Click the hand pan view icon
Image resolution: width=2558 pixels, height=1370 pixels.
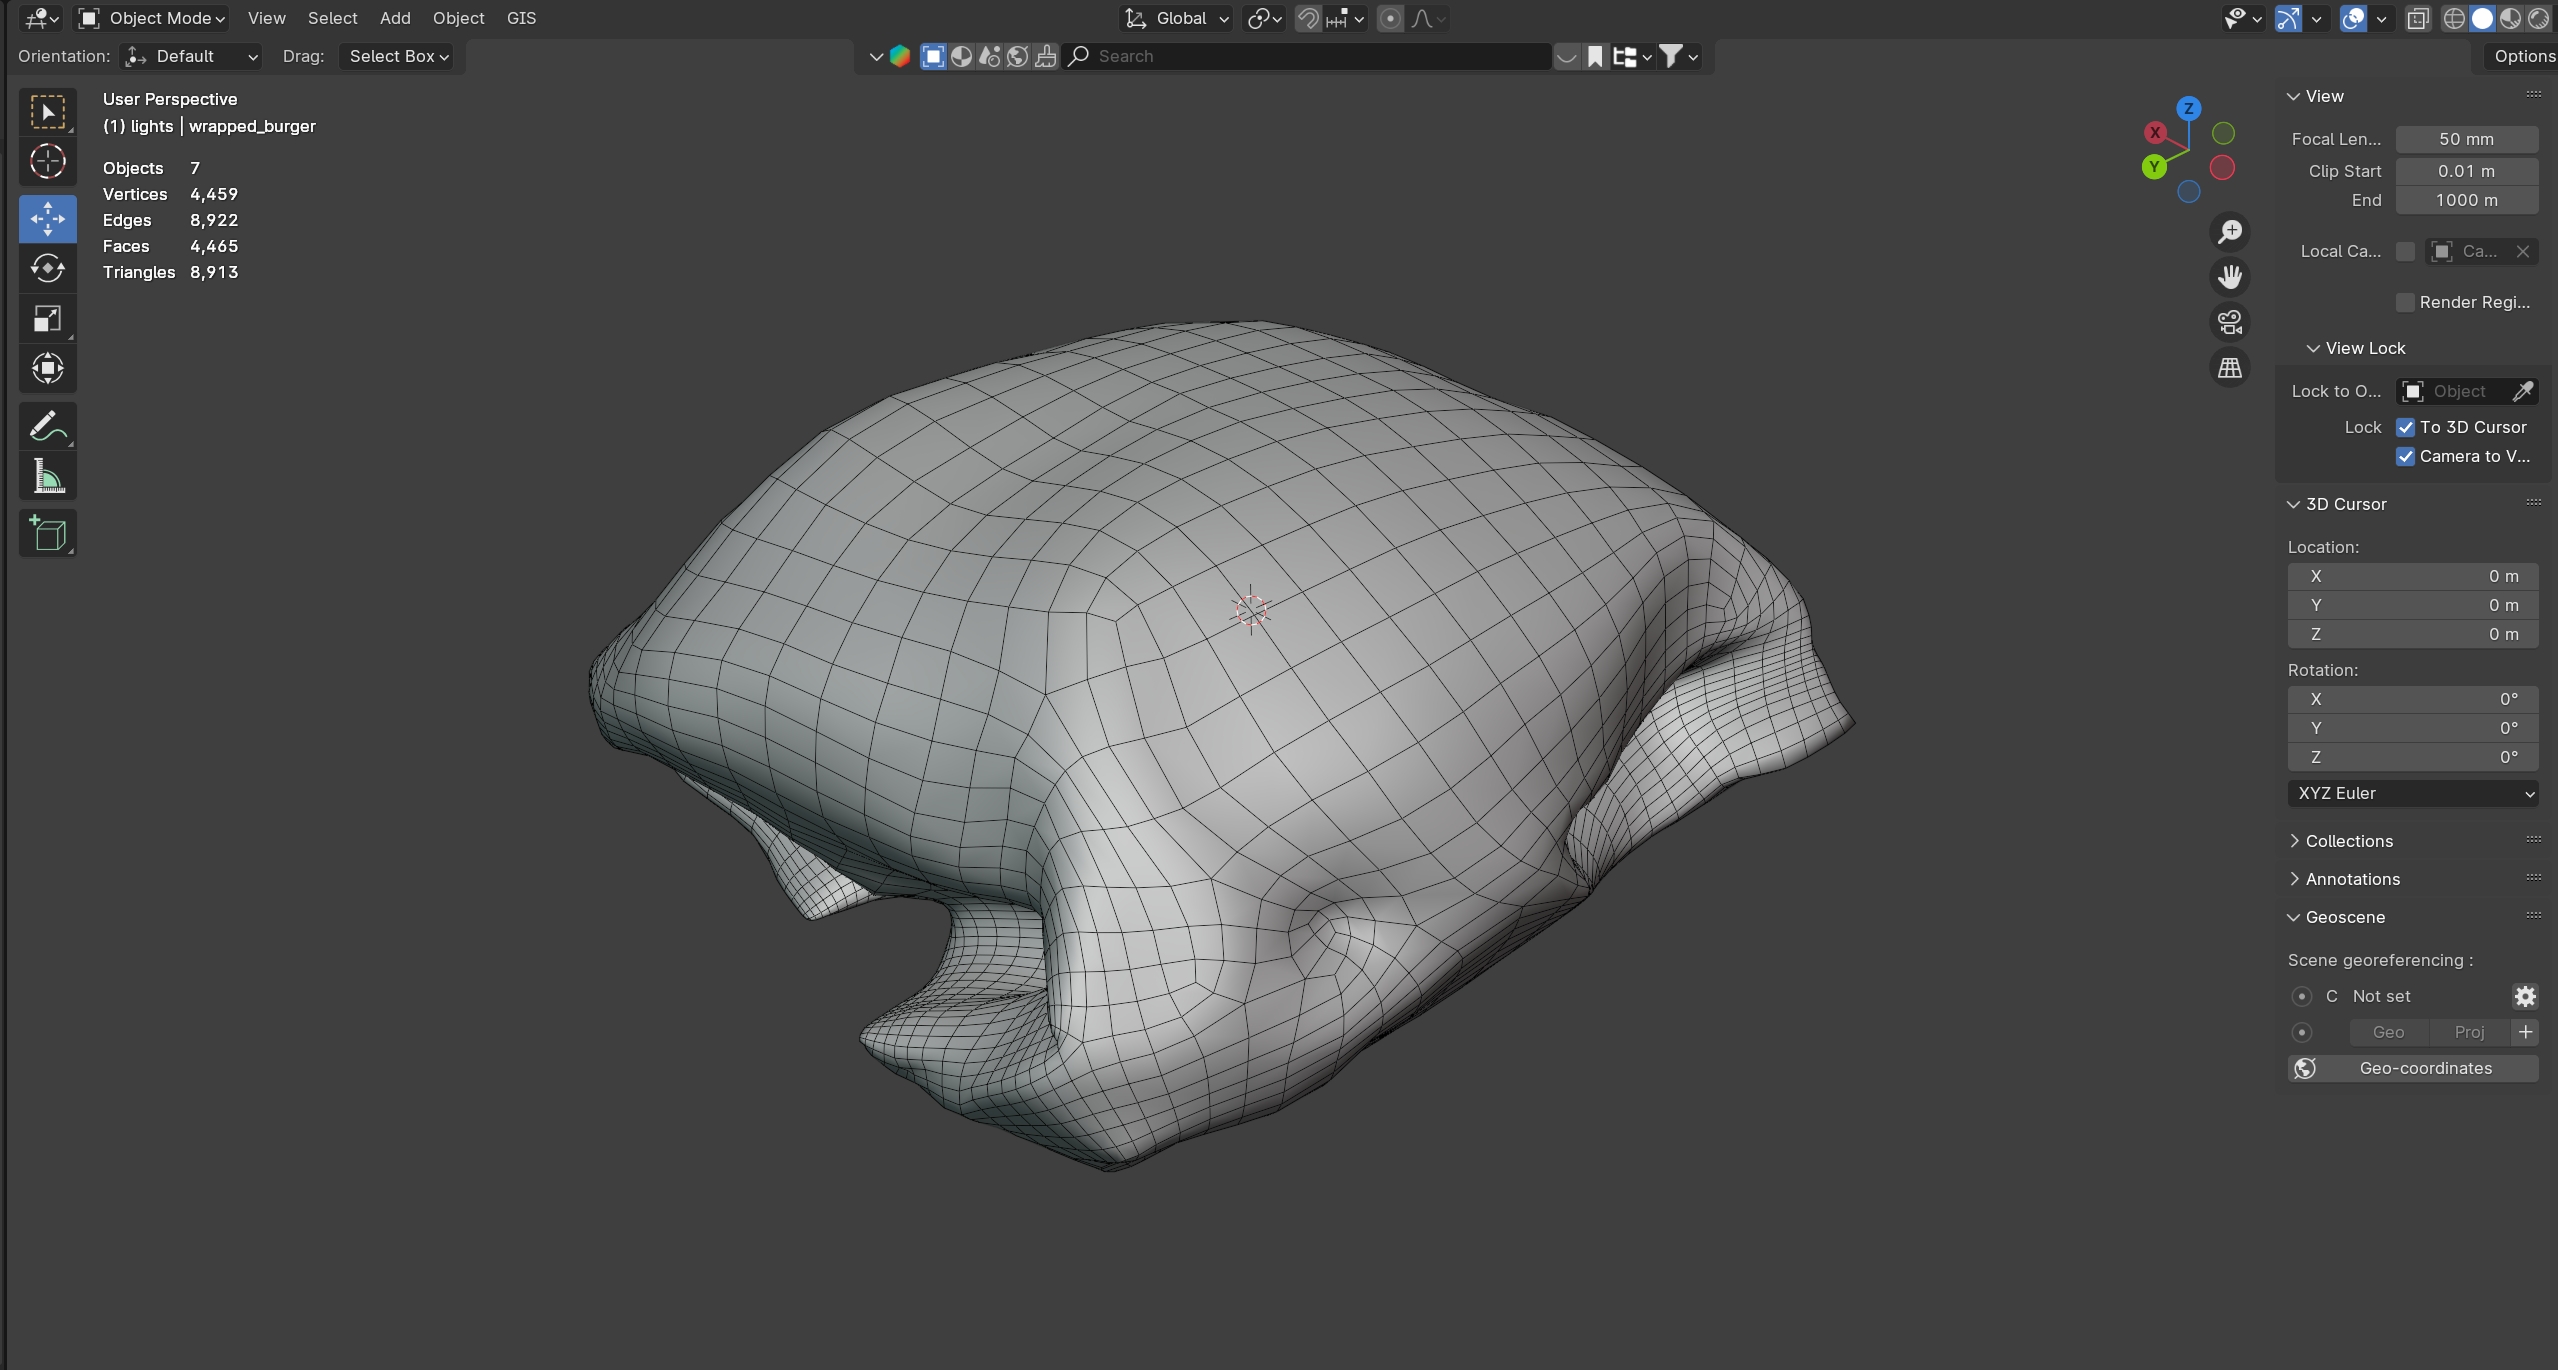[2229, 277]
